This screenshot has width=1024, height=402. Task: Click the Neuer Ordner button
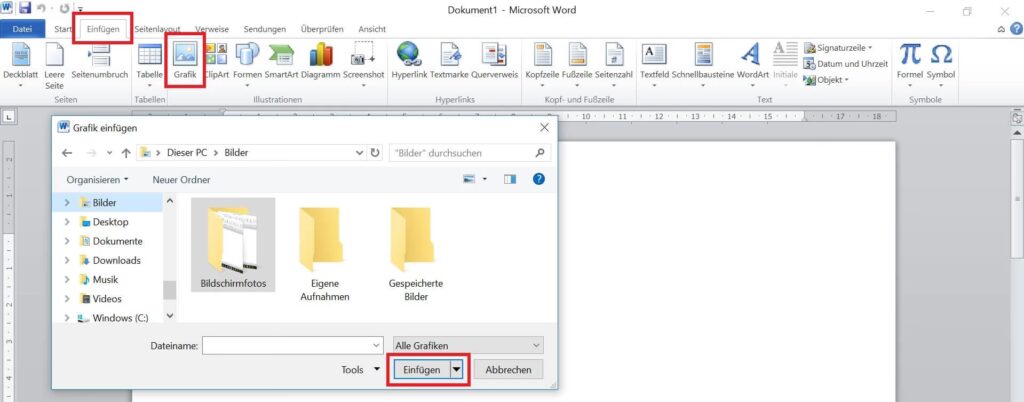point(181,180)
